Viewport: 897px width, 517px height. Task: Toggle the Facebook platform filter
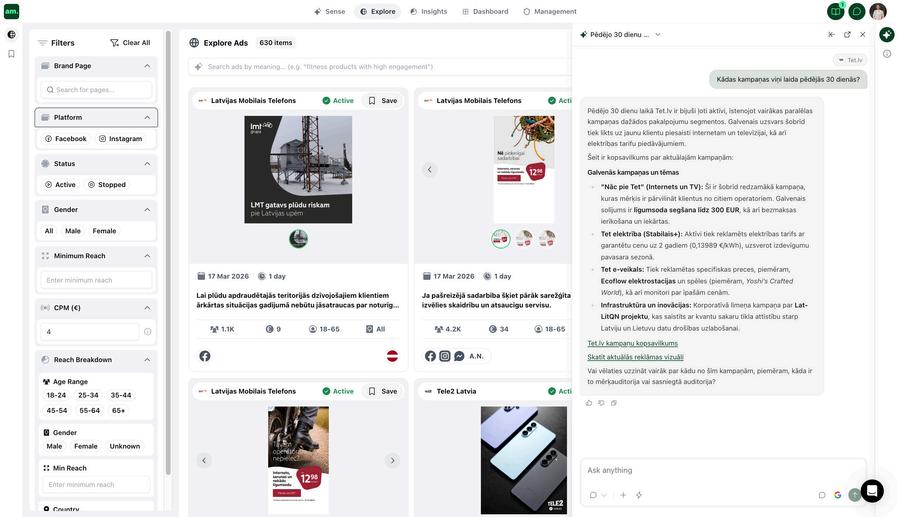(66, 139)
